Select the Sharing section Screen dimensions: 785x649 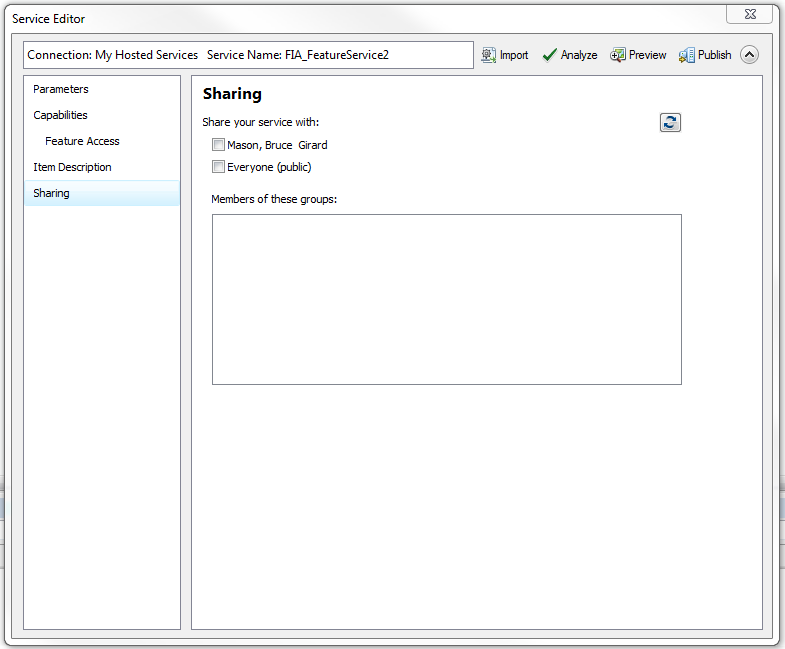52,193
